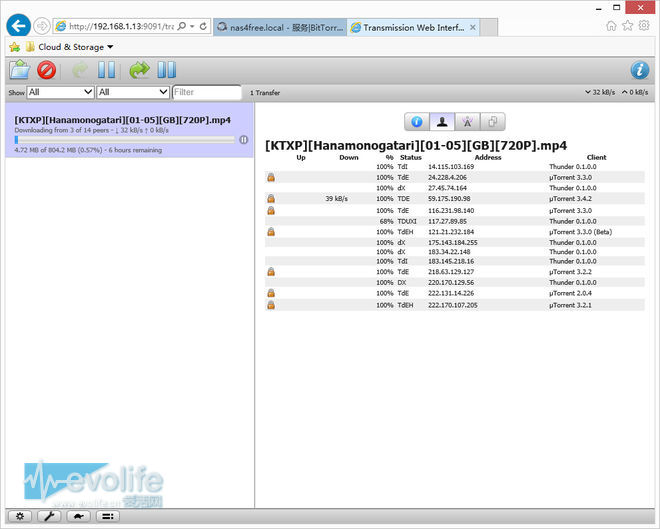Open the settings gear menu at bottom
This screenshot has width=660, height=529.
(20, 516)
